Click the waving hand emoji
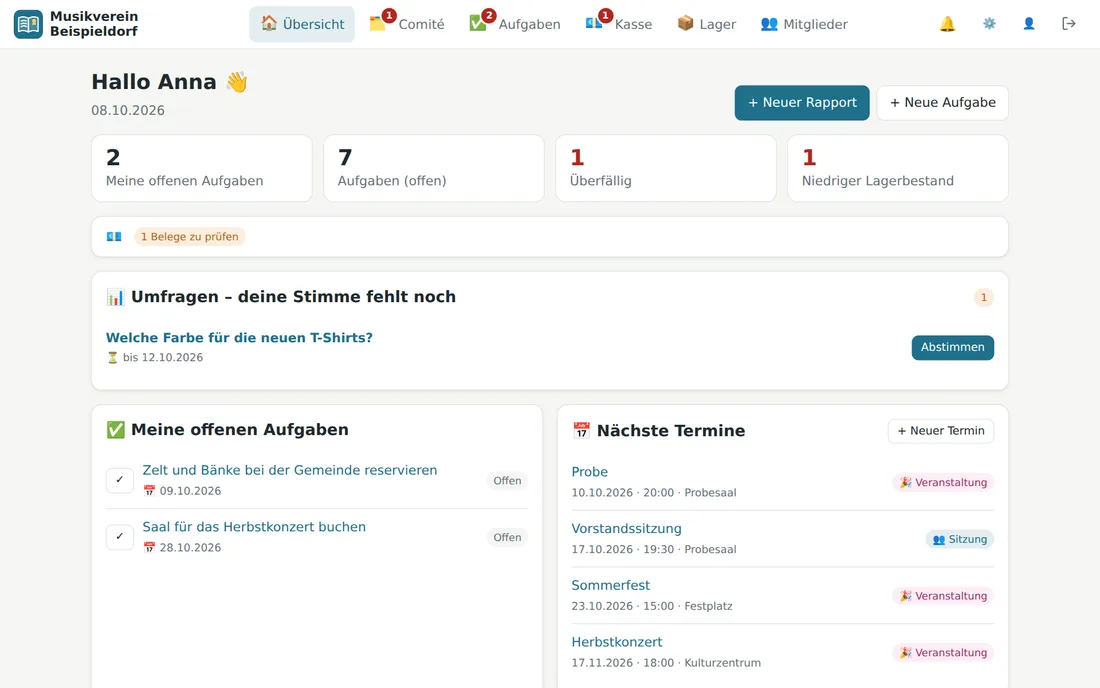The image size is (1100, 688). point(236,82)
